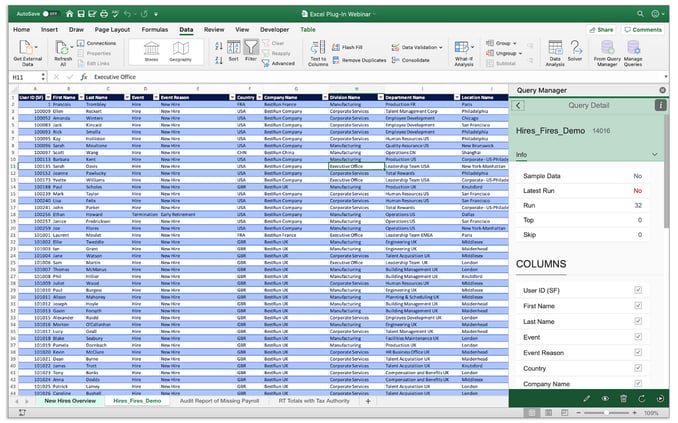678x423 pixels.
Task: Click Flash Fill icon
Action: [336, 47]
